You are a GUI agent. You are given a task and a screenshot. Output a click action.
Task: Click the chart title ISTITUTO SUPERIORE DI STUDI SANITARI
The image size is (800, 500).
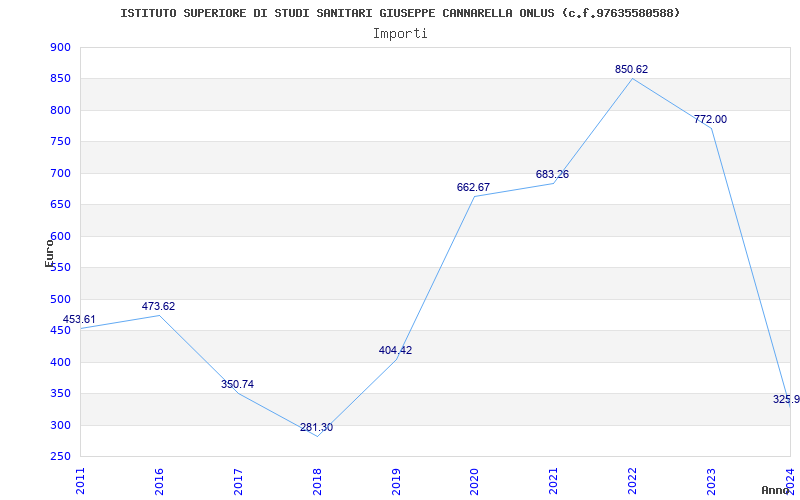point(401,13)
